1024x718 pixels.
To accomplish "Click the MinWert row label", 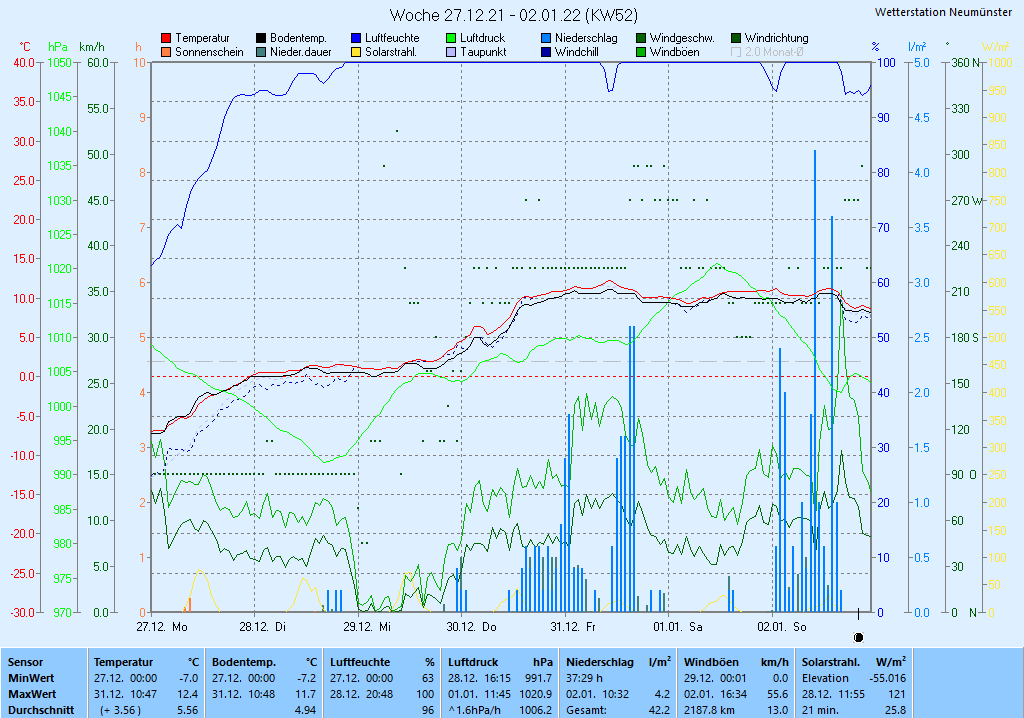I will pos(31,678).
